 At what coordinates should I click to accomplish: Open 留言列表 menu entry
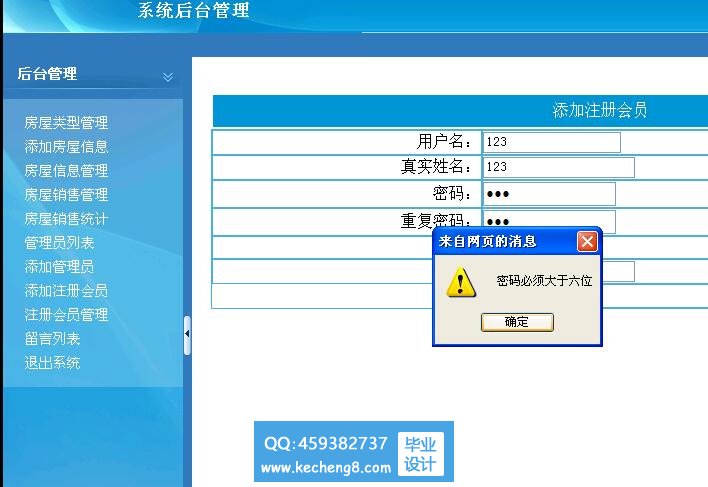click(x=52, y=339)
